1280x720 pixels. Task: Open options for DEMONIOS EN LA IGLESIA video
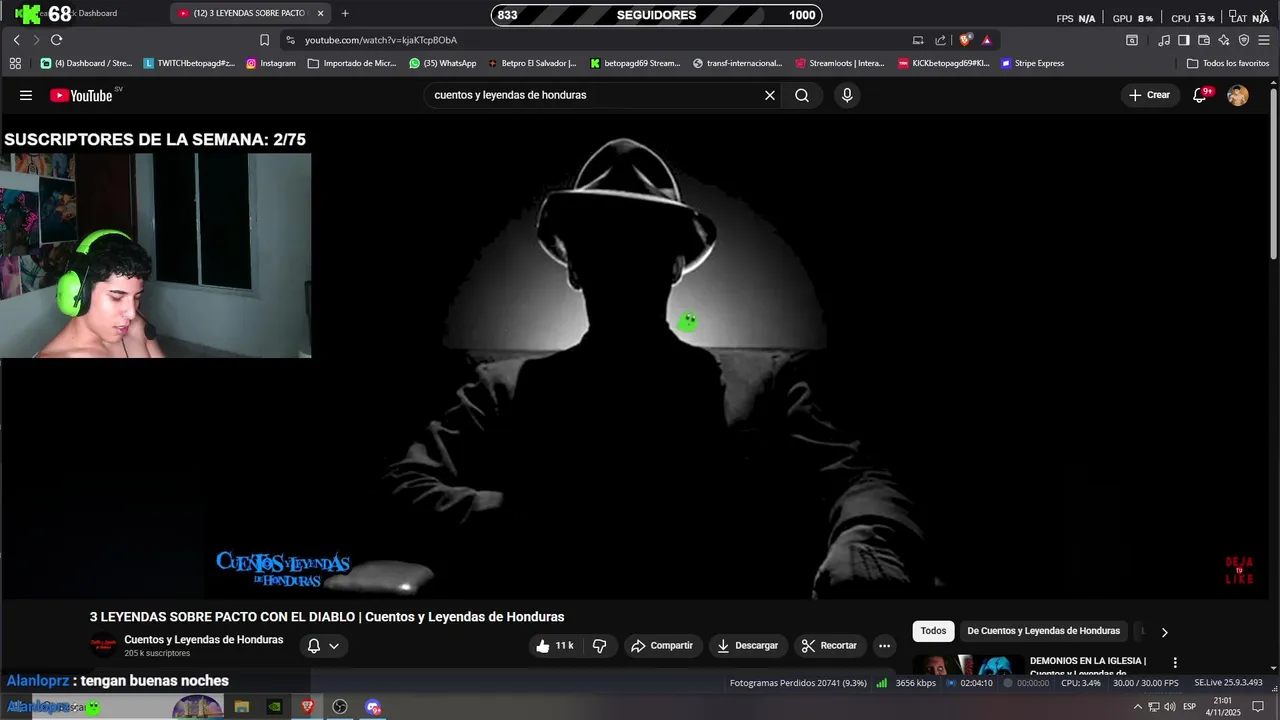click(1175, 662)
